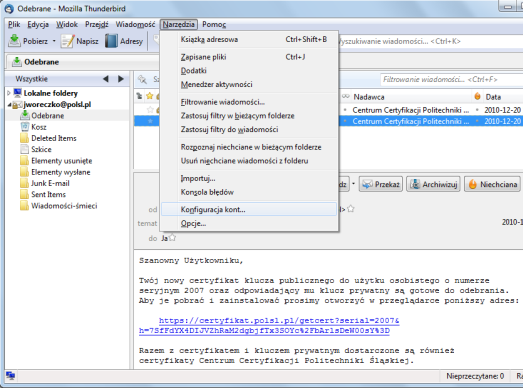This screenshot has height=388, width=523.
Task: Open the Odebrane inbox folder
Action: tap(47, 116)
